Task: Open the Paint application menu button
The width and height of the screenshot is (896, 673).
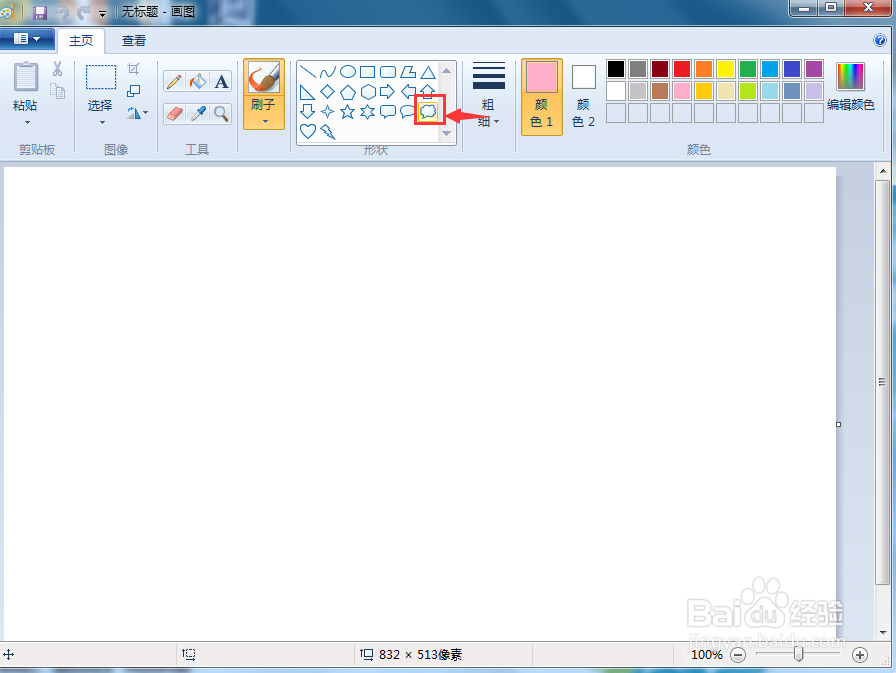Action: tap(27, 39)
